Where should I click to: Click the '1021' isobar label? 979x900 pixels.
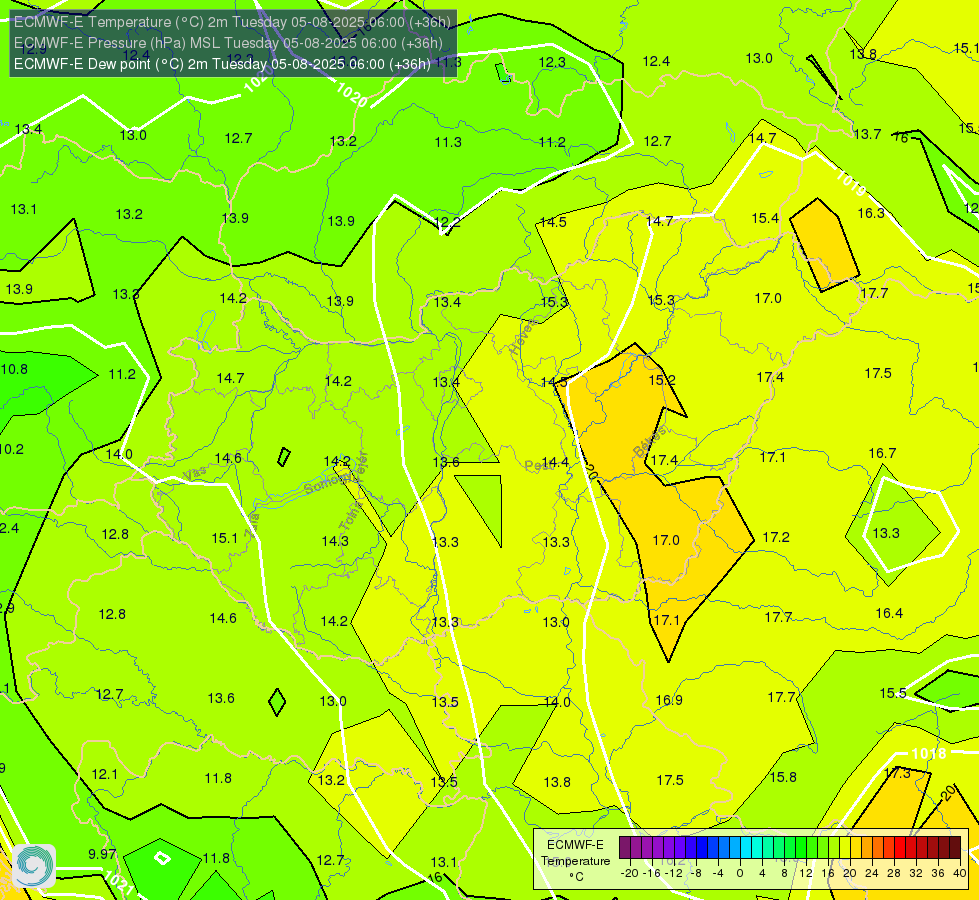(117, 883)
